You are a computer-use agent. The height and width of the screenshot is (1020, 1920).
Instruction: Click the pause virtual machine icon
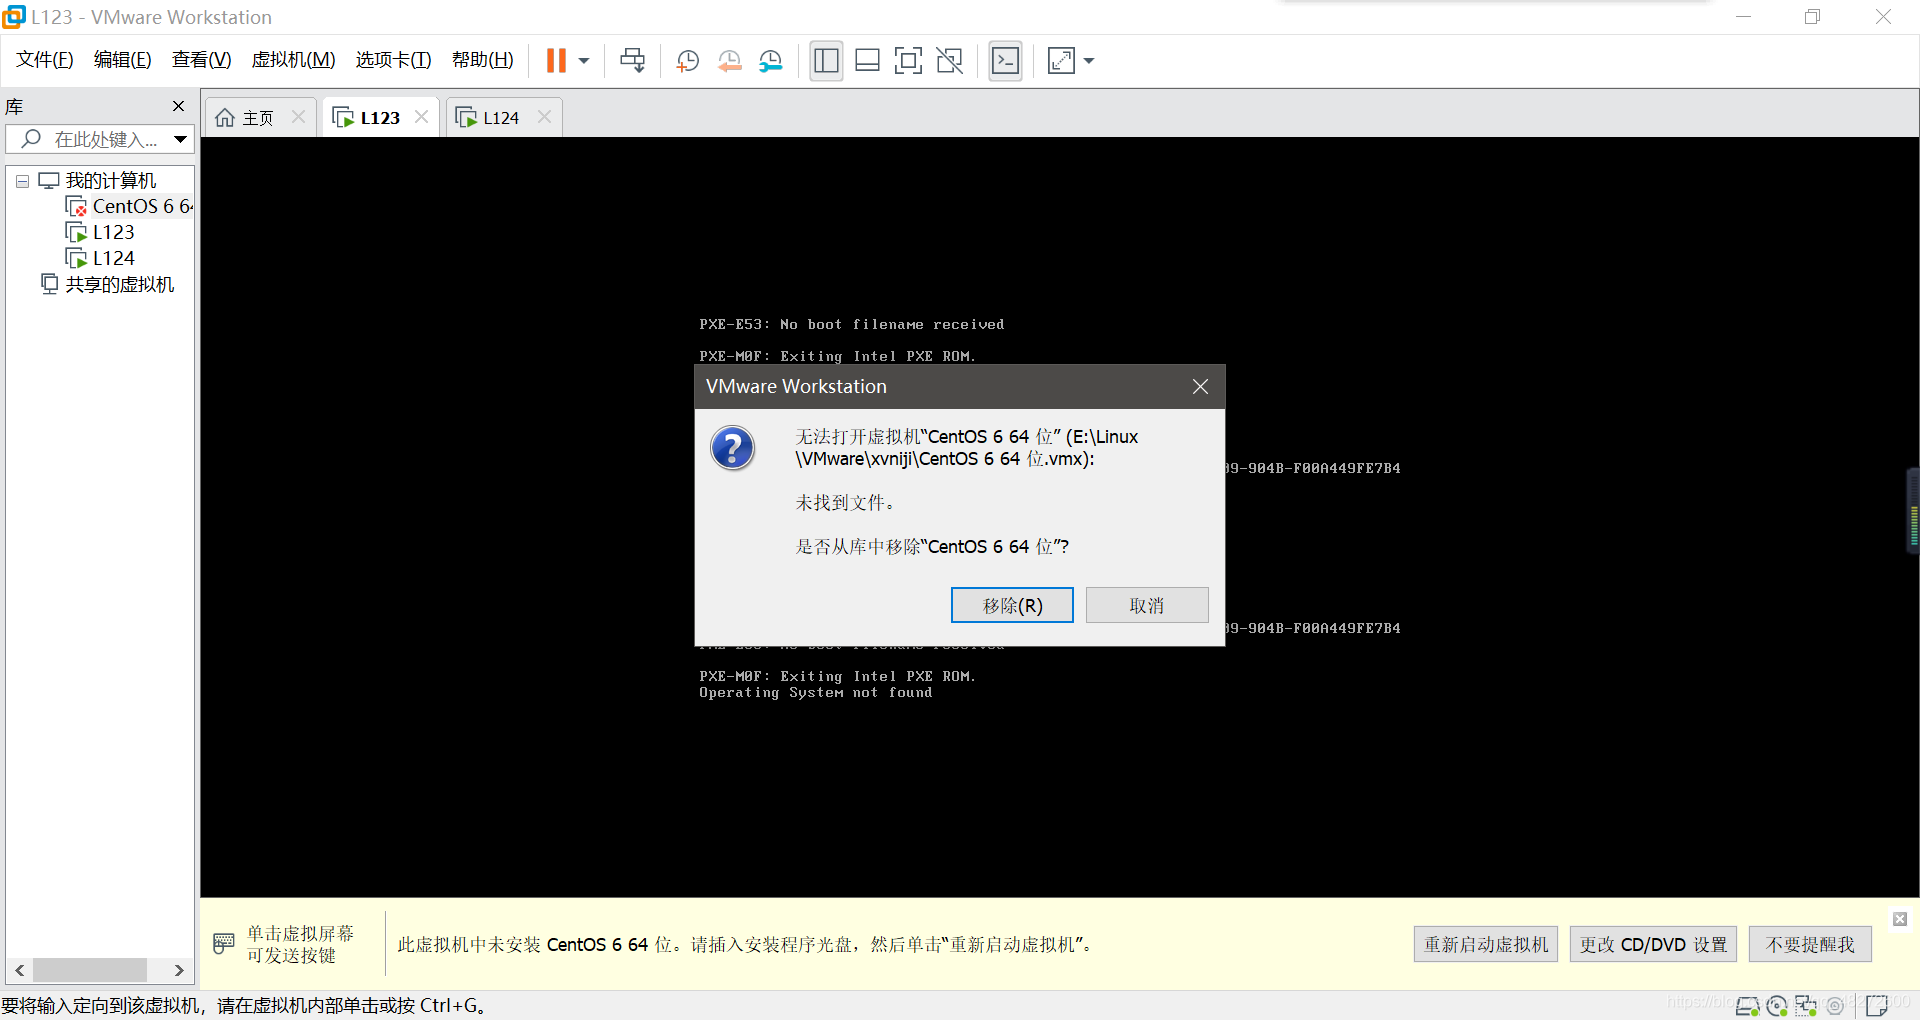[556, 61]
